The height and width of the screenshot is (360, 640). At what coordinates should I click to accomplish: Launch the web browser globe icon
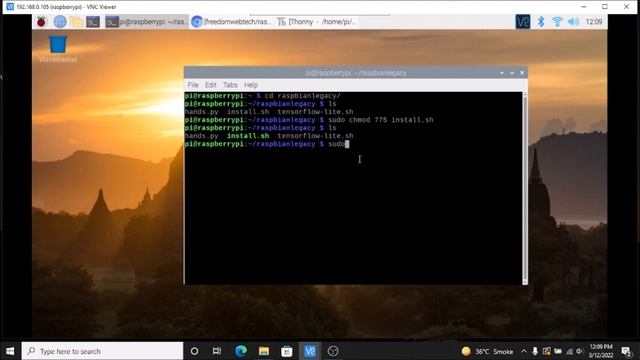60,22
